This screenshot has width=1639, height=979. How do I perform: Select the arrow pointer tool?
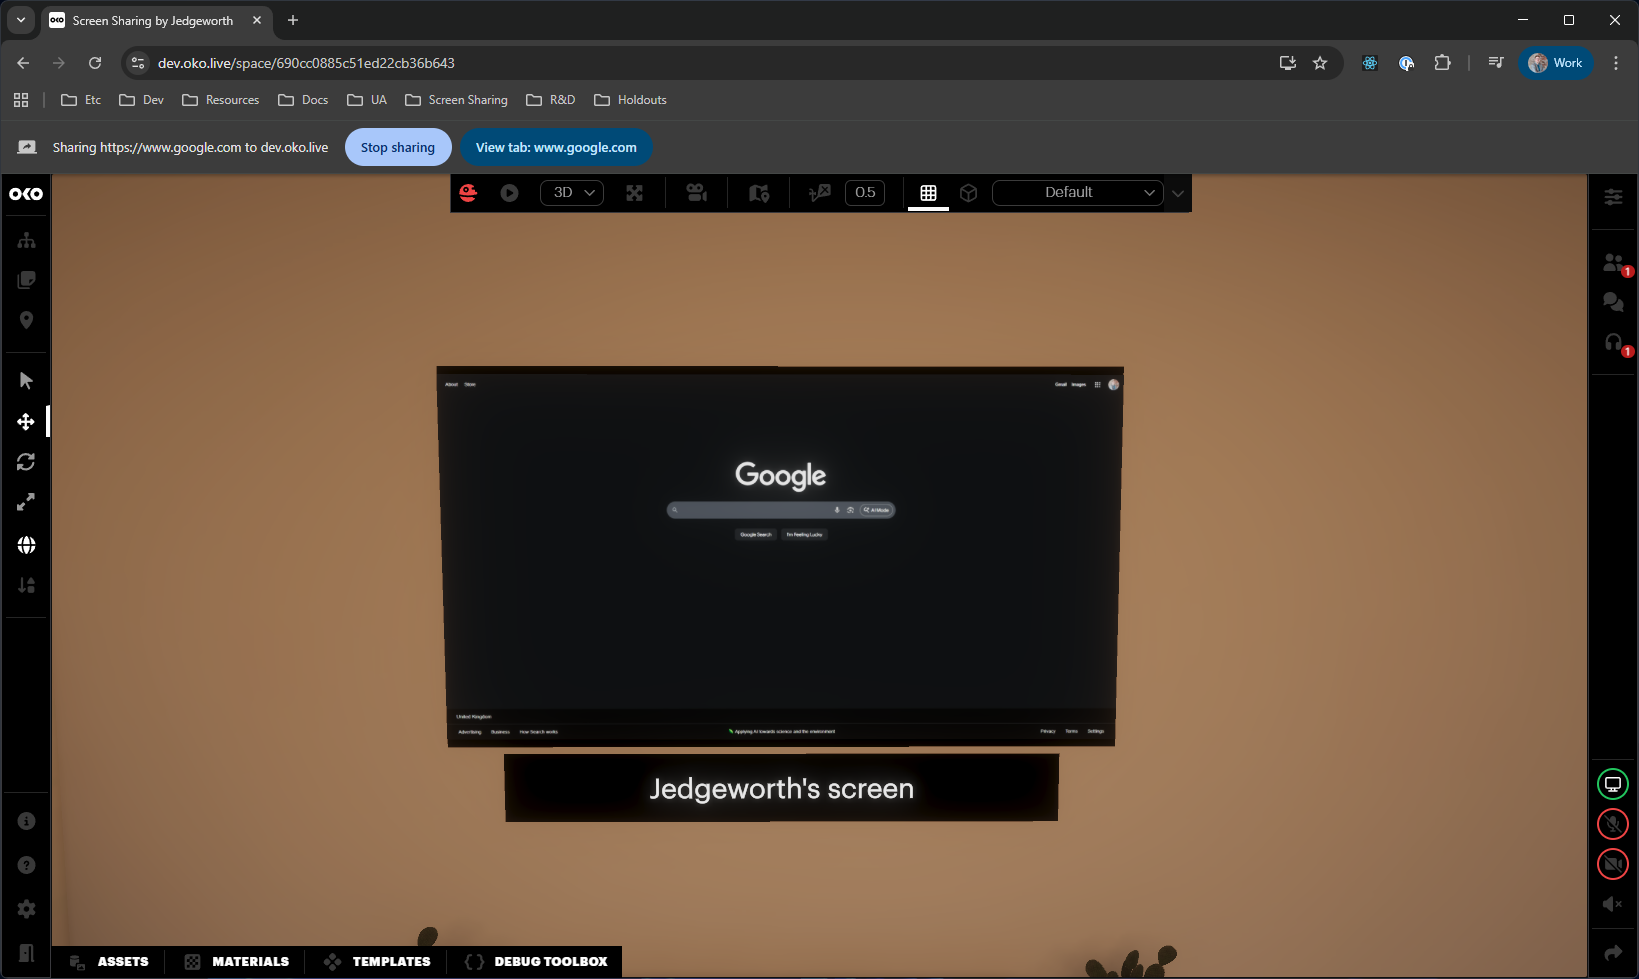coord(26,381)
